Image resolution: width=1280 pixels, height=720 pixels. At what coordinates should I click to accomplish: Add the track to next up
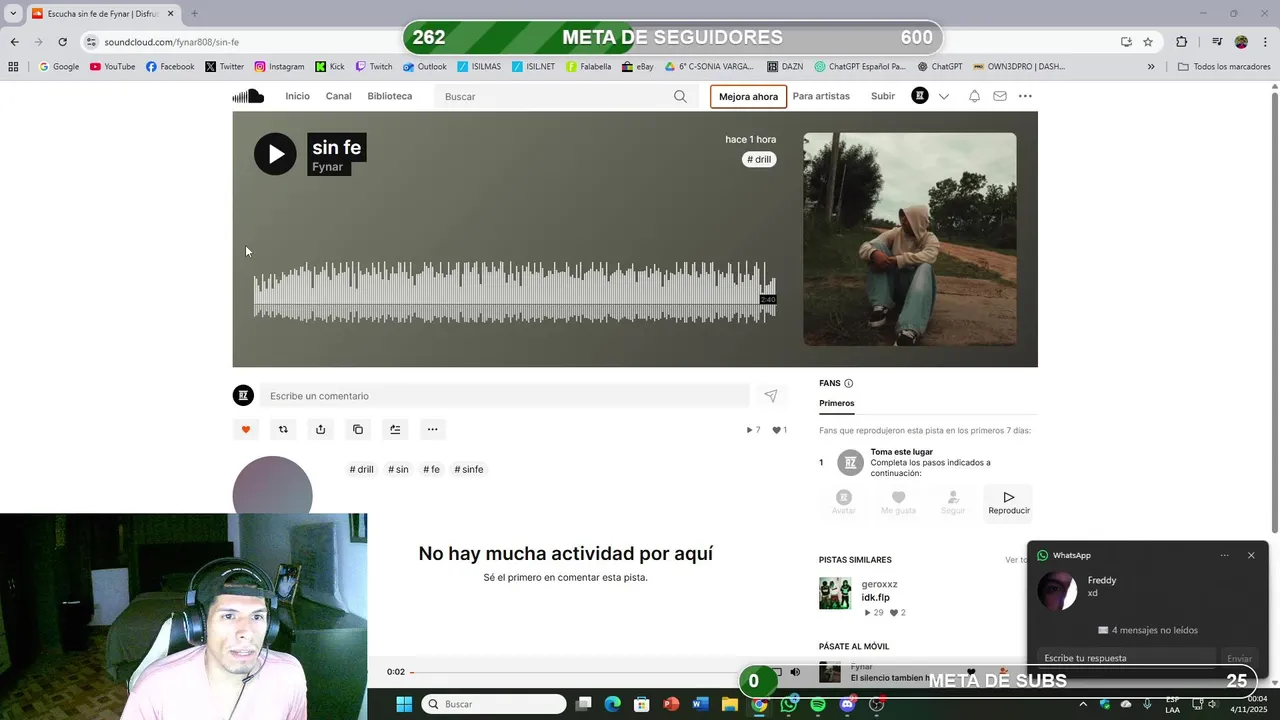(x=395, y=429)
